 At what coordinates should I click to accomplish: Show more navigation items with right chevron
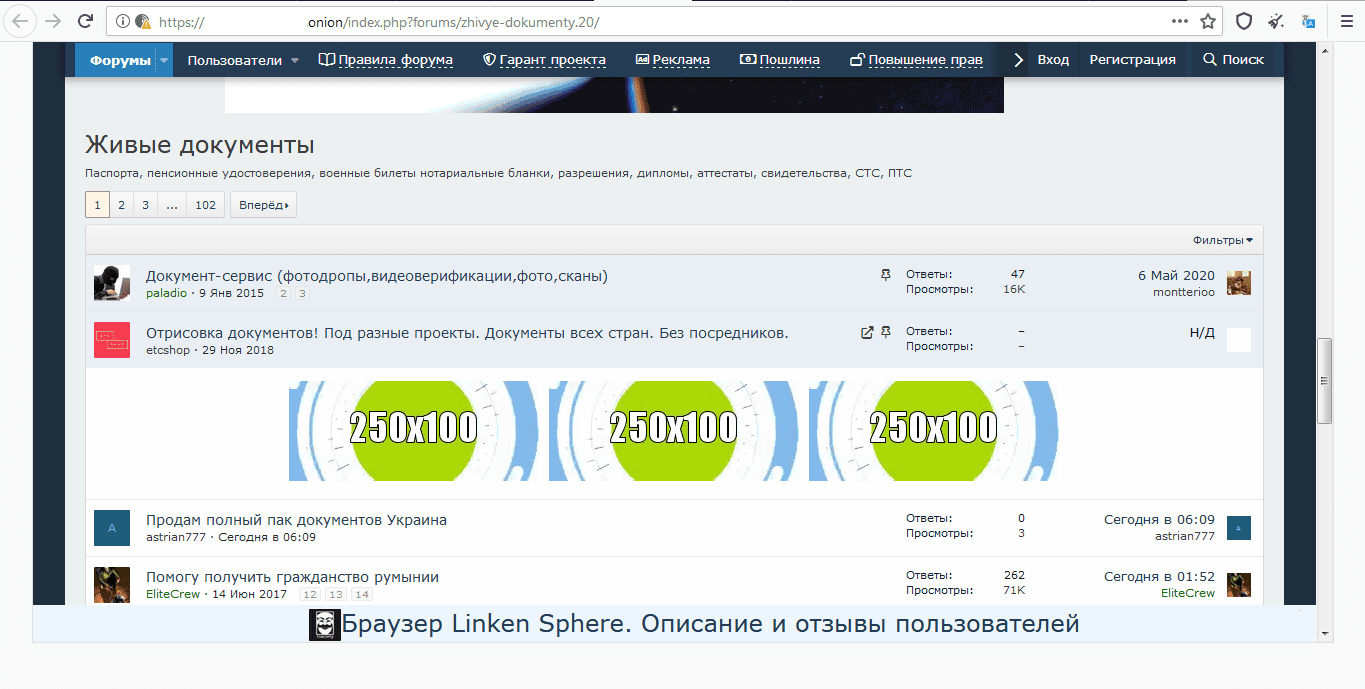1018,60
